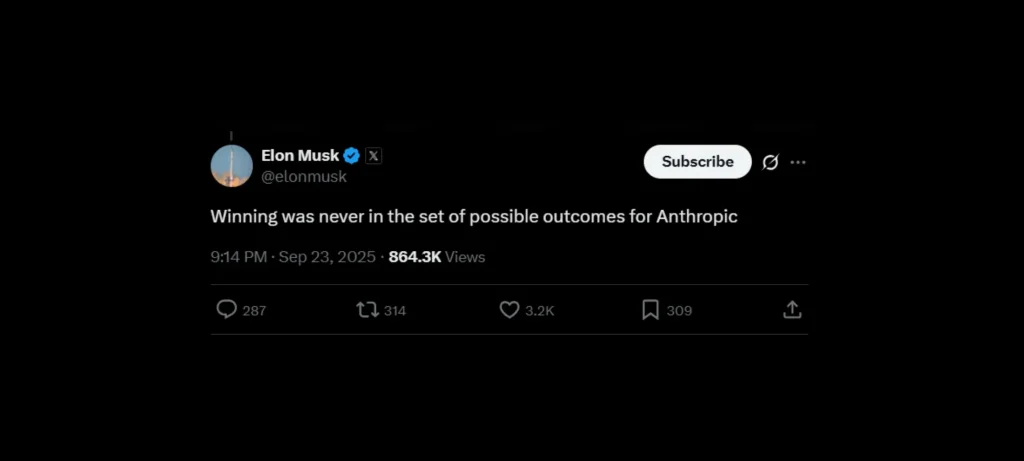The image size is (1024, 461).
Task: Click the blue verified checkmark badge
Action: 352,156
